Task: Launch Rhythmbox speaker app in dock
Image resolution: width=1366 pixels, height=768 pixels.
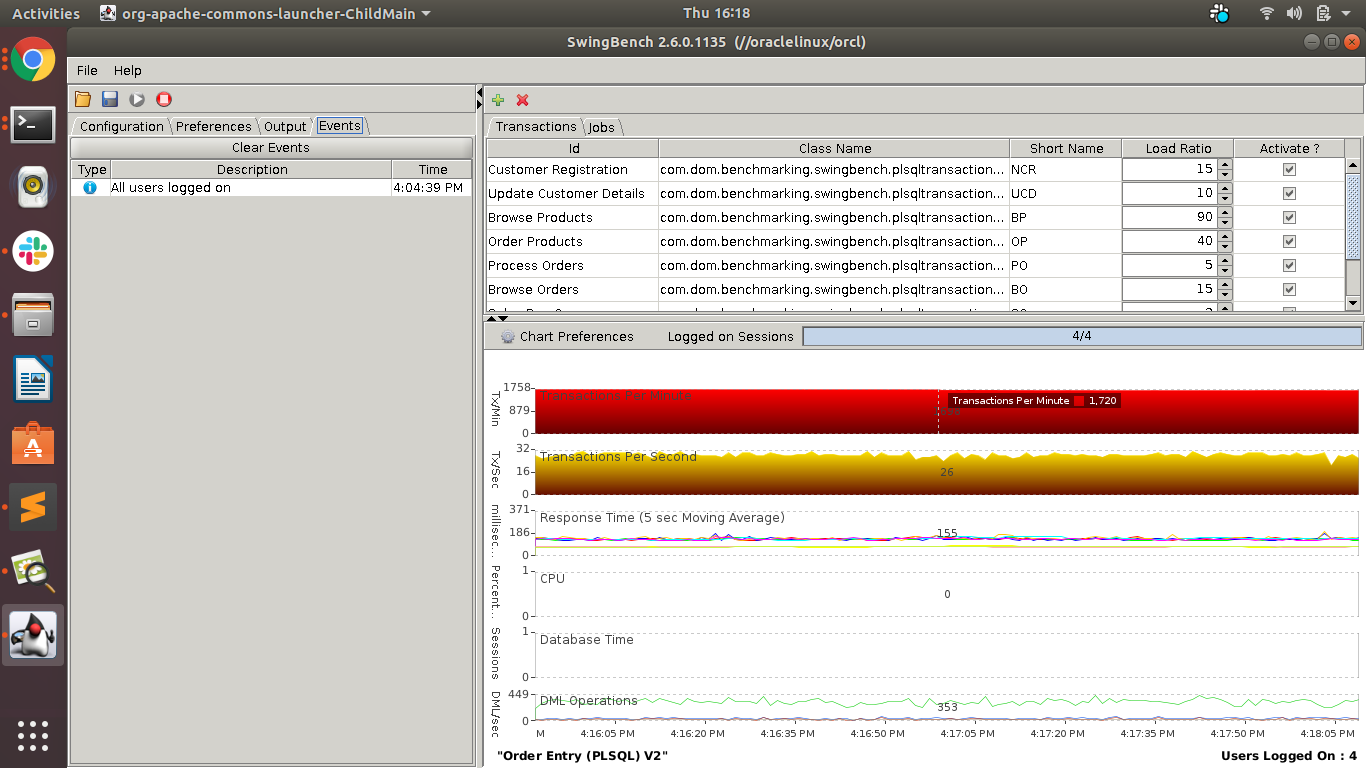Action: [33, 187]
